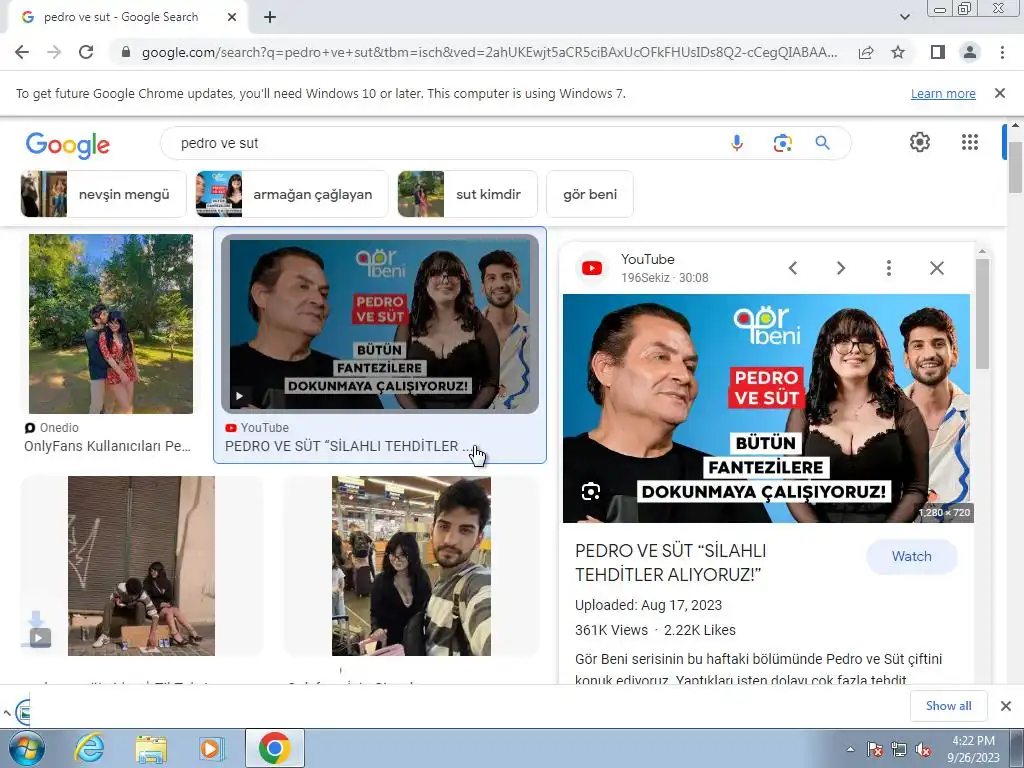Launch Internet Explorer from taskbar
This screenshot has height=768, width=1024.
coord(89,748)
